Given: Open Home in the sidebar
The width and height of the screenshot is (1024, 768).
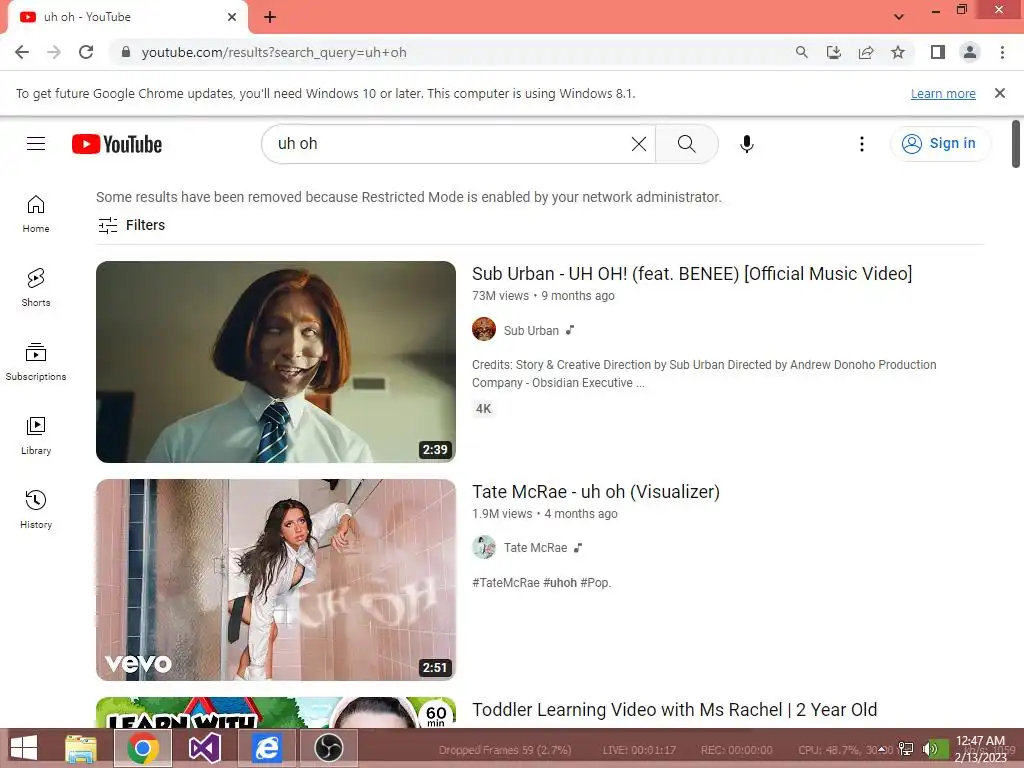Looking at the screenshot, I should coord(36,214).
